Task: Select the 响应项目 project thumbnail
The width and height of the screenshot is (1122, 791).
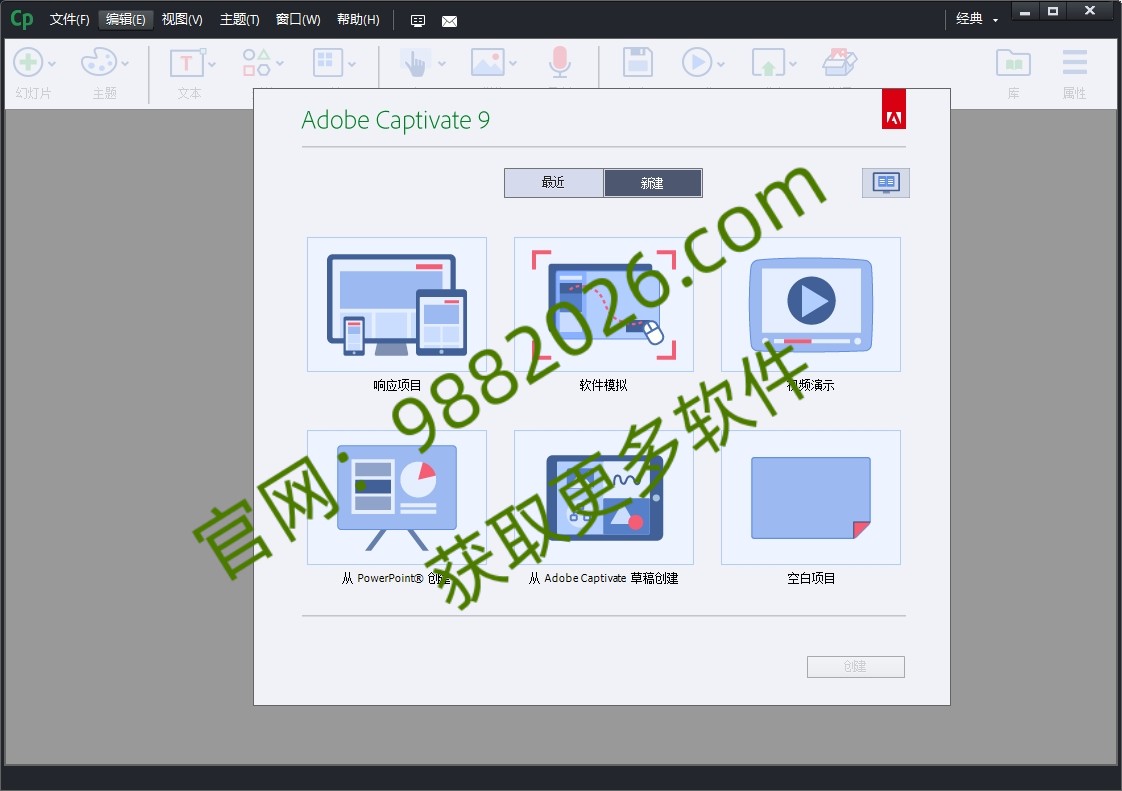Action: [397, 304]
